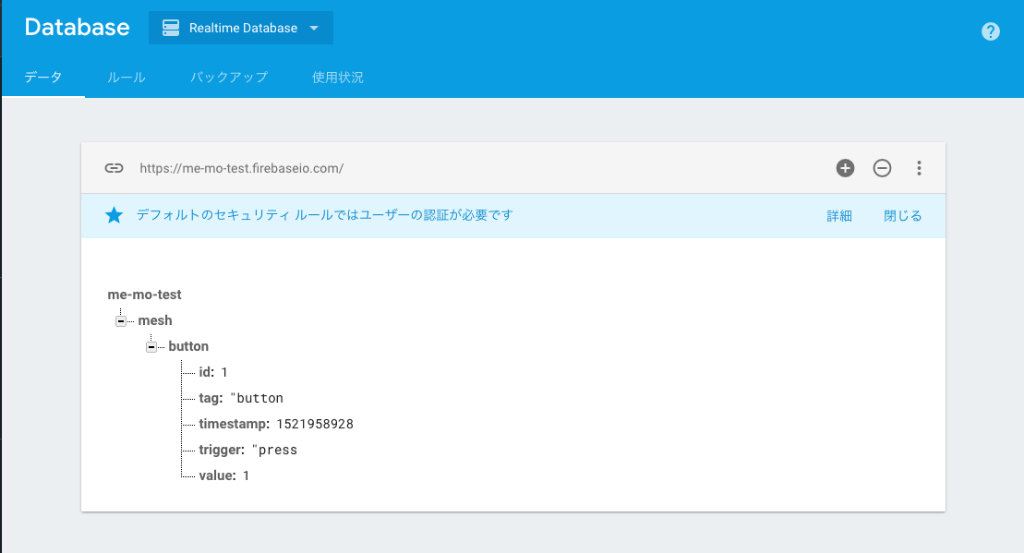This screenshot has width=1024, height=553.
Task: Click the tag key label
Action: (211, 398)
